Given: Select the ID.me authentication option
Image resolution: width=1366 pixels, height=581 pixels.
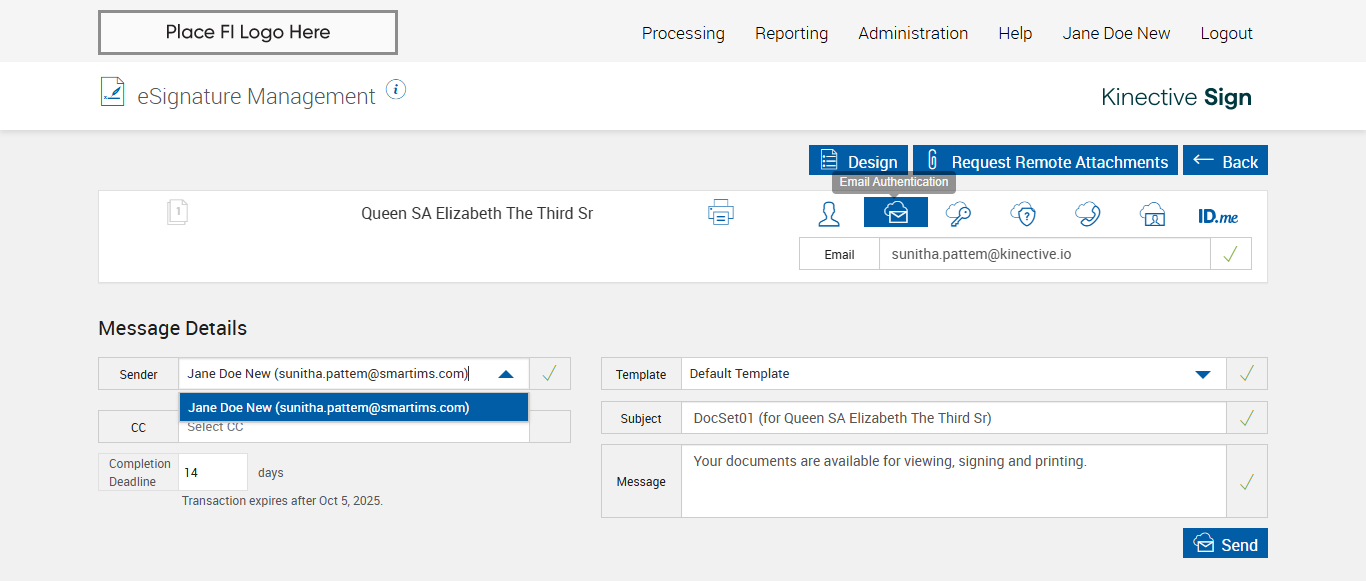Looking at the screenshot, I should click(1218, 215).
